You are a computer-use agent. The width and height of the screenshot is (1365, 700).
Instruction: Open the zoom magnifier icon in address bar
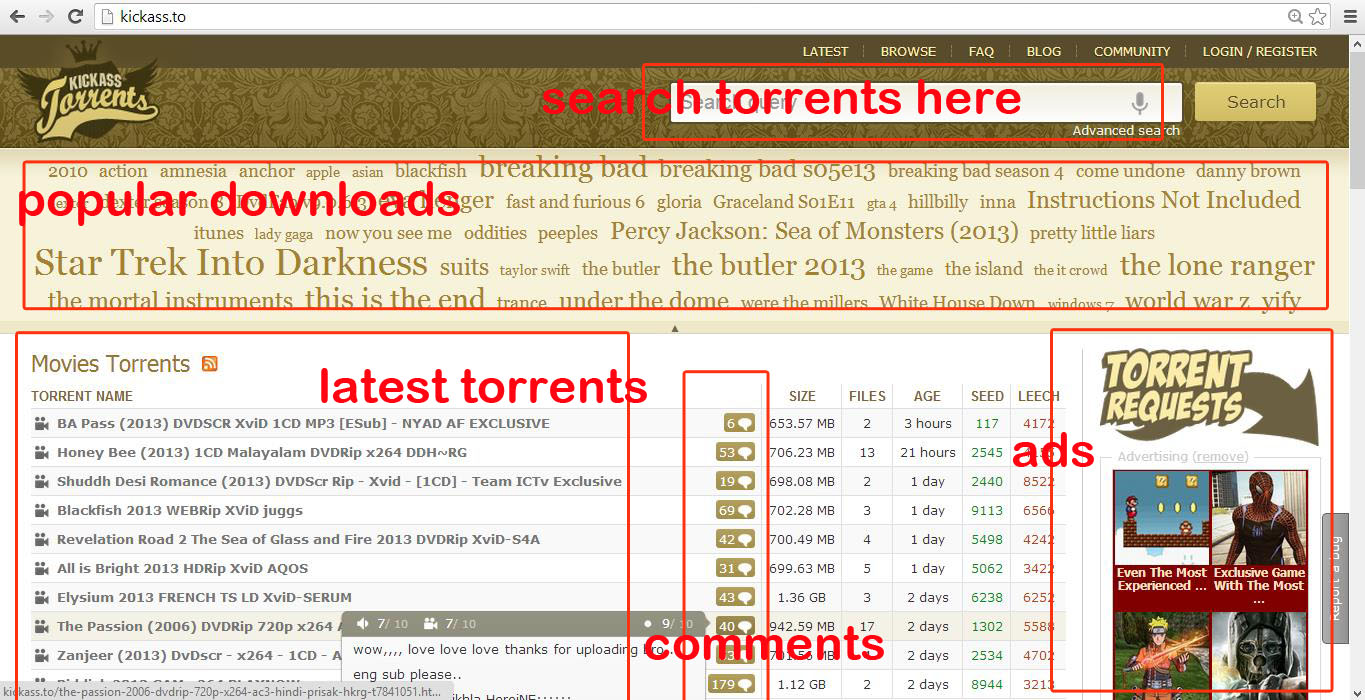[1295, 16]
